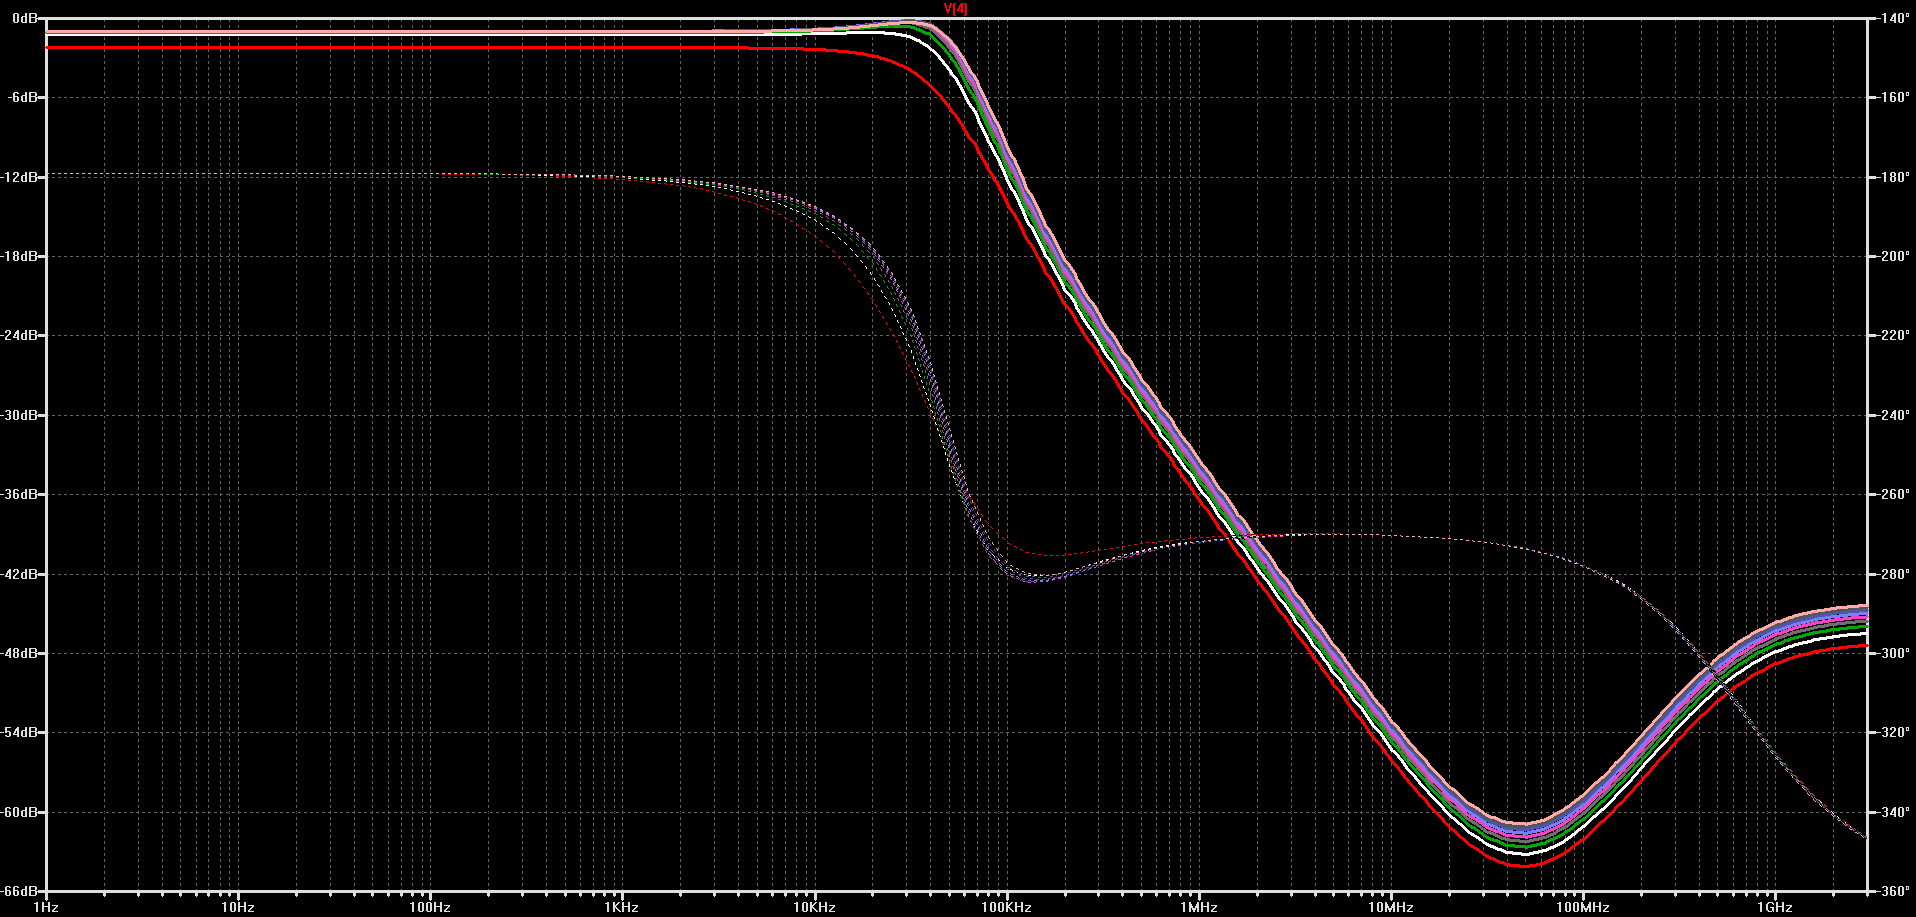Click the -24dB magnitude tick label

click(x=20, y=335)
